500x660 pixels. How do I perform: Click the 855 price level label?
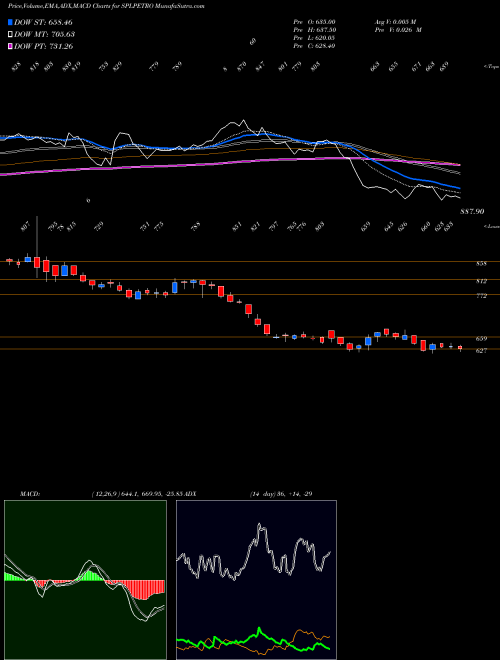tap(481, 263)
